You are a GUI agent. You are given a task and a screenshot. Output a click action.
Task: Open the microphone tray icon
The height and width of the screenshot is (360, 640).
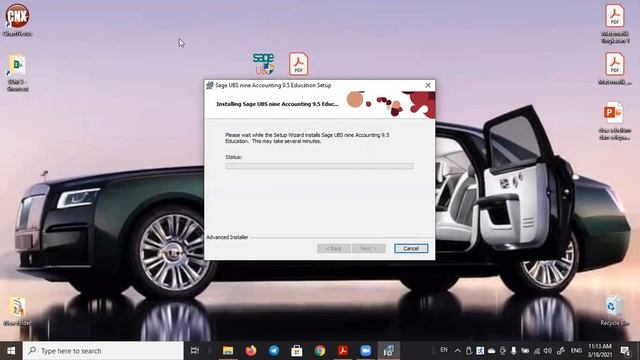pos(514,351)
